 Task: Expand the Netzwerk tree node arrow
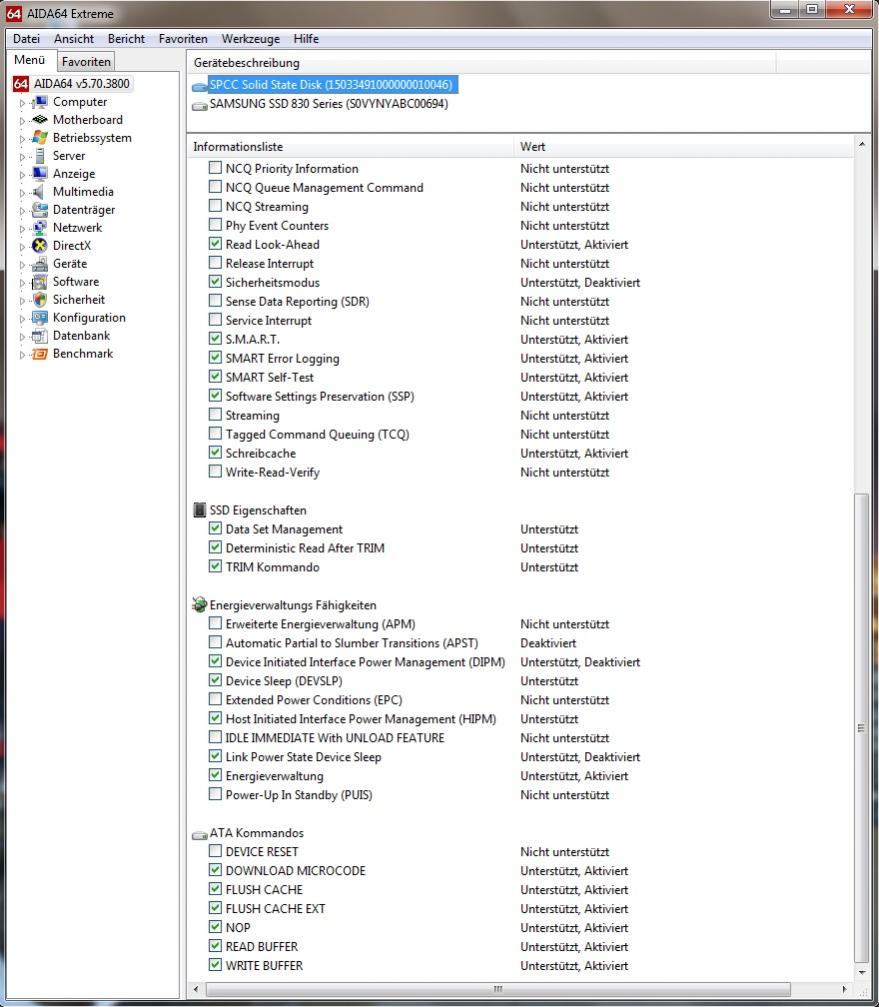pyautogui.click(x=22, y=229)
